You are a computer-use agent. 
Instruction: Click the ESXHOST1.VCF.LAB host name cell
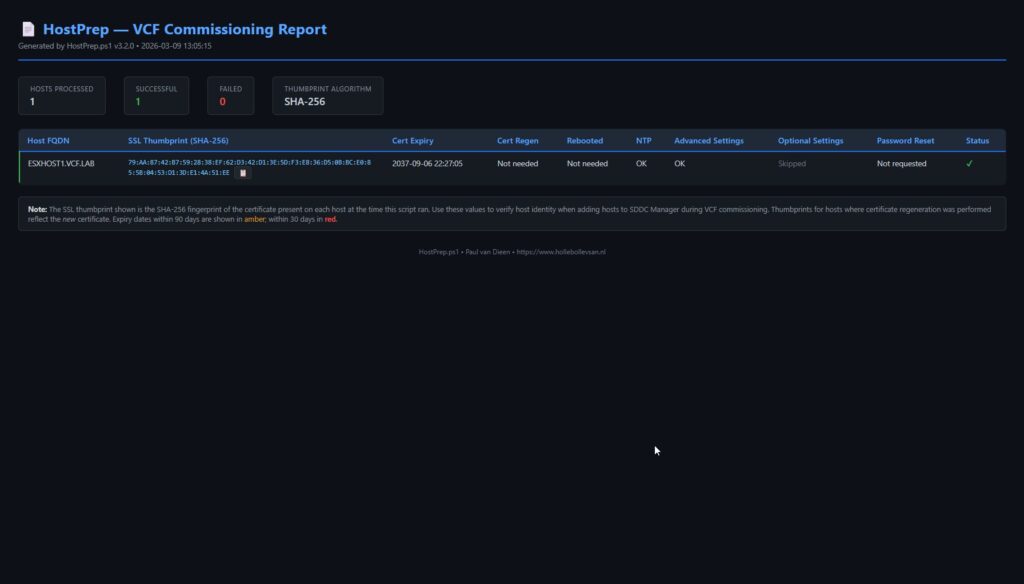point(61,163)
